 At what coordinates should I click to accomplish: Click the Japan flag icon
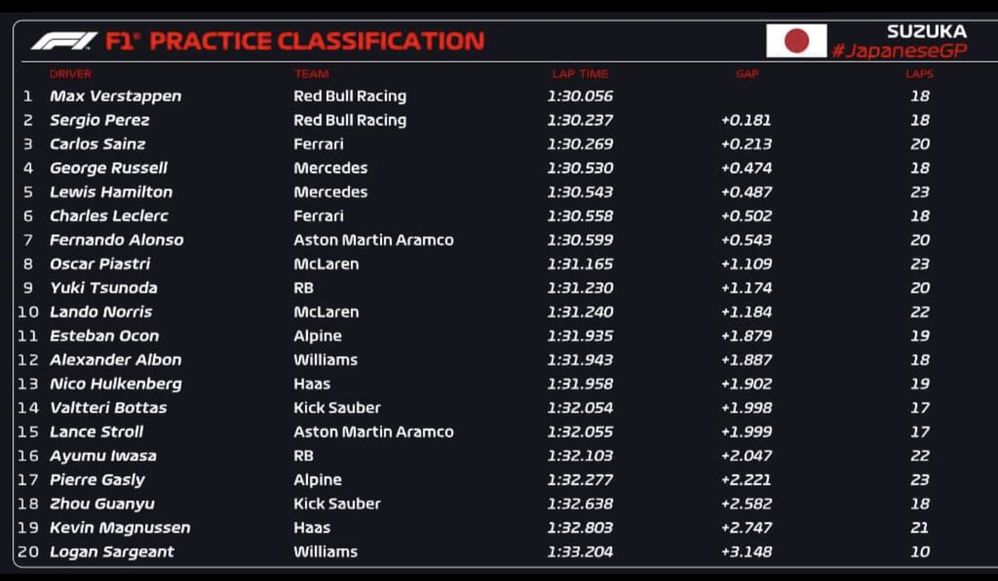tap(796, 41)
